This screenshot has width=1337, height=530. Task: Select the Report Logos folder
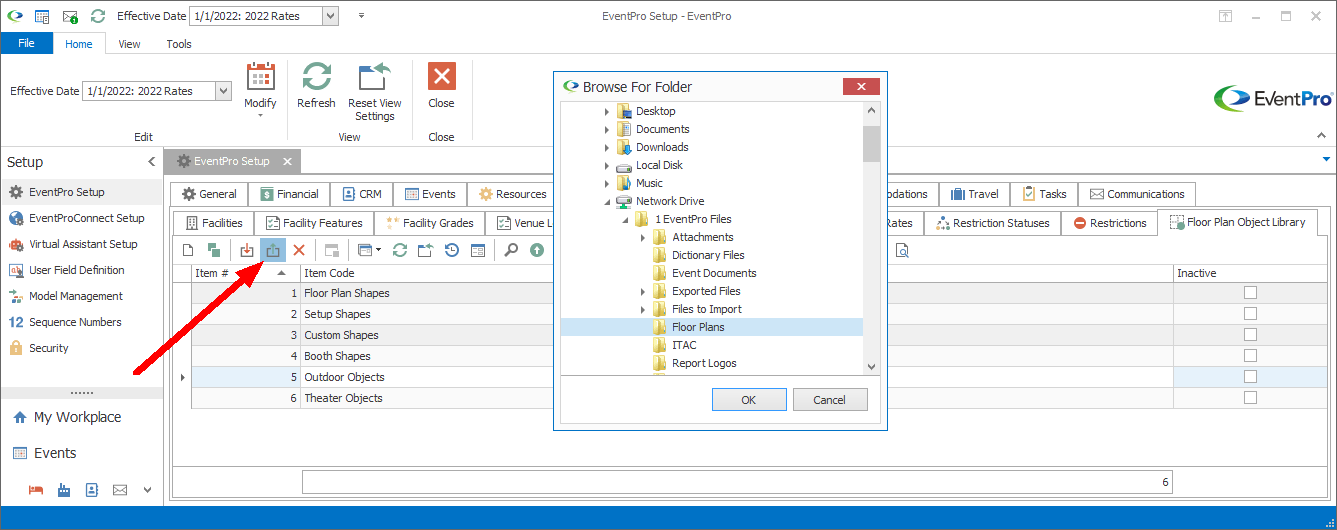tap(704, 363)
